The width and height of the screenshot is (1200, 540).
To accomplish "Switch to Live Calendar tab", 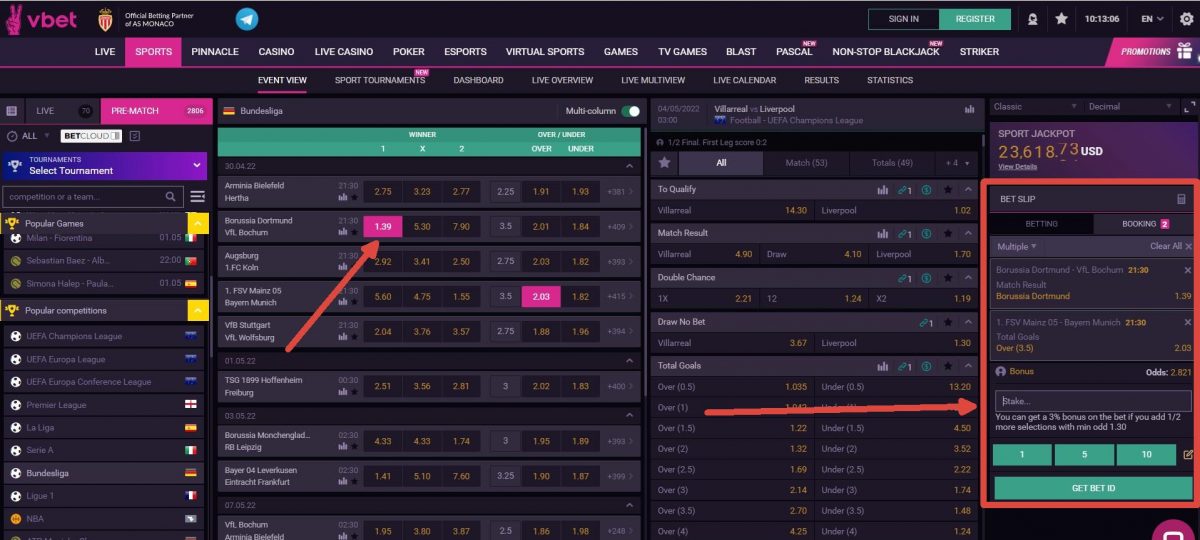I will coord(744,80).
